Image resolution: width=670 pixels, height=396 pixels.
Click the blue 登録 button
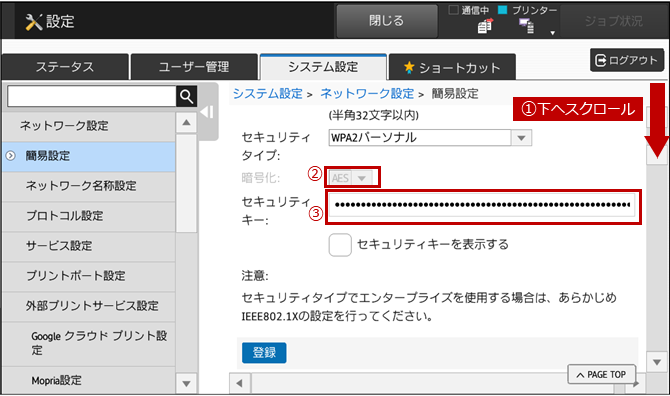(x=264, y=353)
